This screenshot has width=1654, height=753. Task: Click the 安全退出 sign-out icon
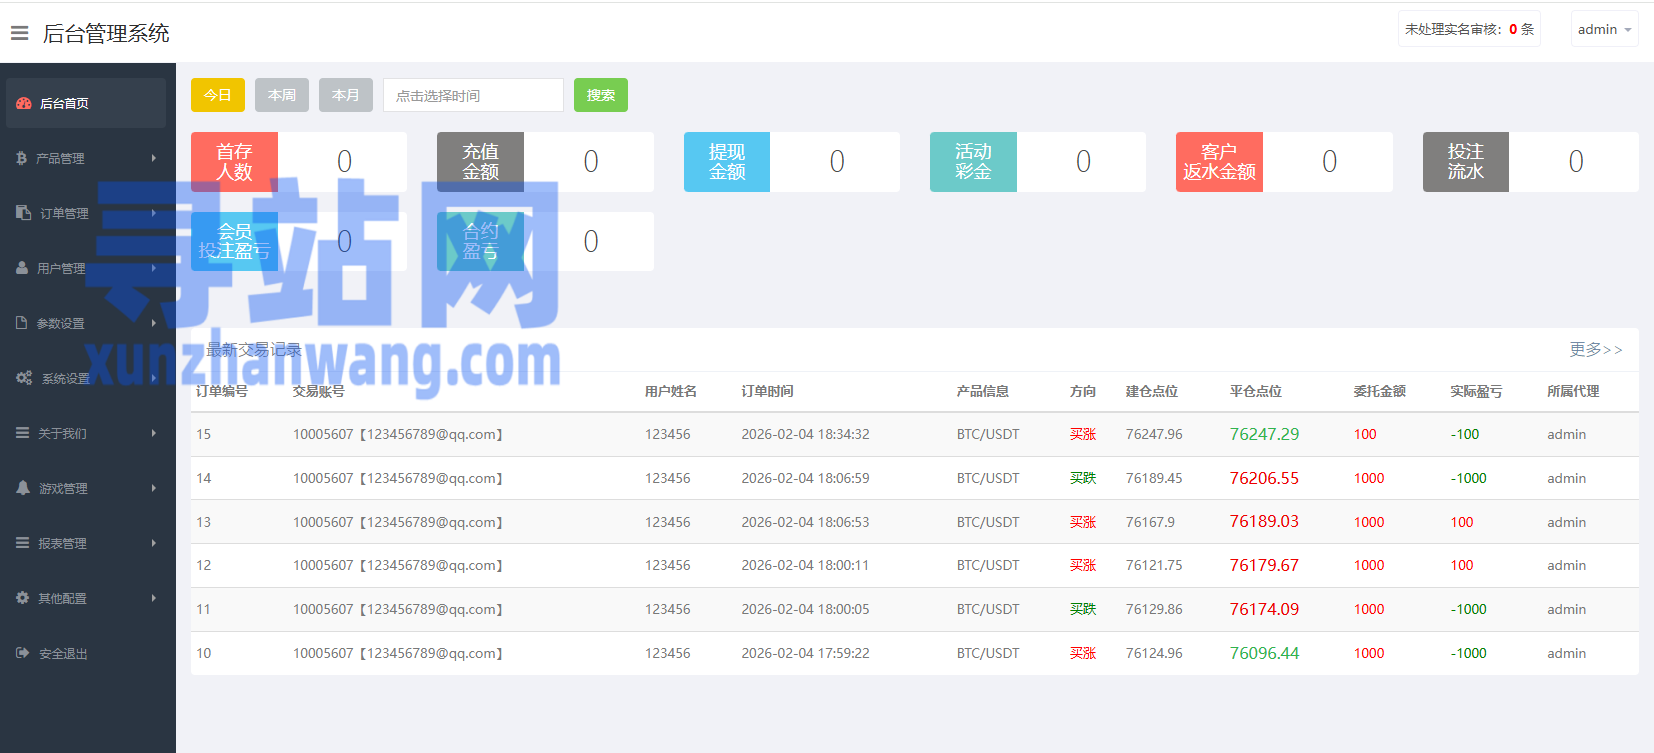[x=23, y=653]
